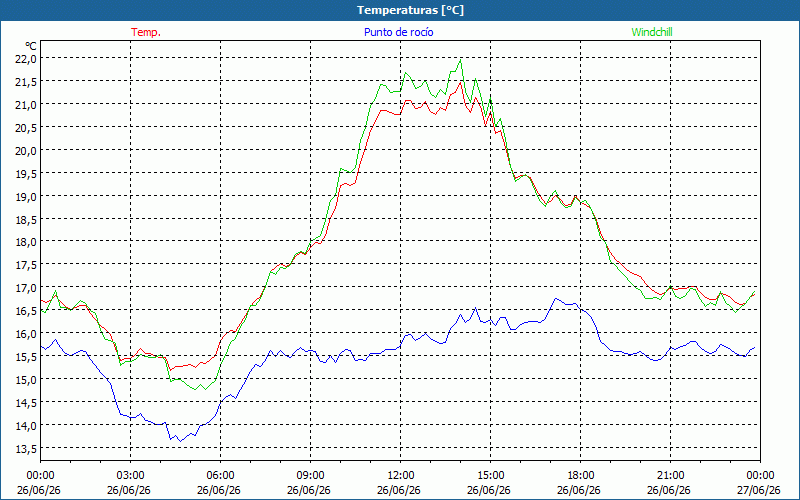Click the °C unit label above the axis

point(31,46)
